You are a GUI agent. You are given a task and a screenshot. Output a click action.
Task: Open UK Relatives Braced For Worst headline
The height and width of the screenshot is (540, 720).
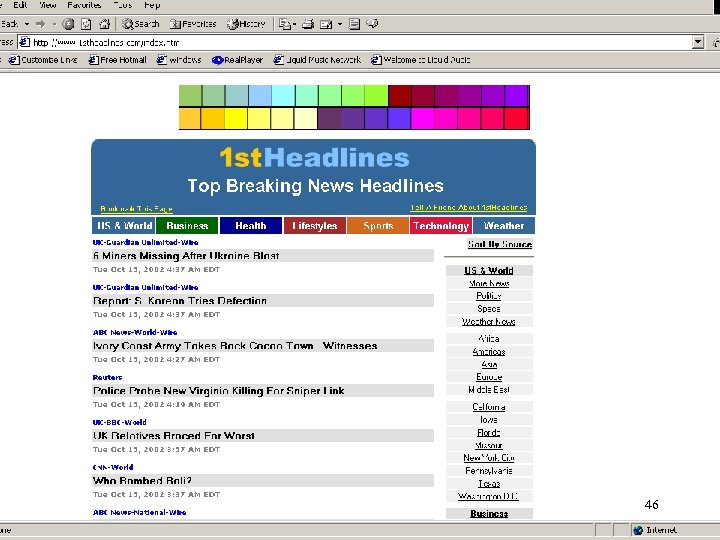[x=174, y=436]
